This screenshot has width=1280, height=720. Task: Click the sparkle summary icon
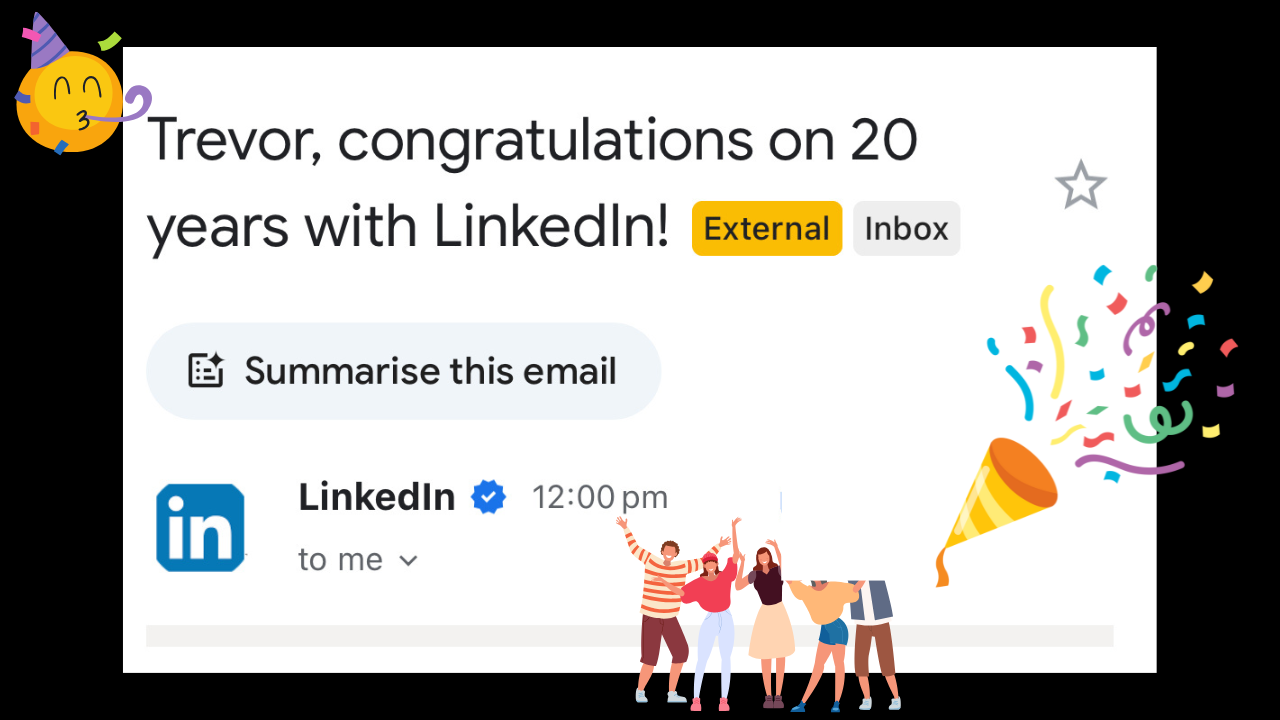[206, 371]
